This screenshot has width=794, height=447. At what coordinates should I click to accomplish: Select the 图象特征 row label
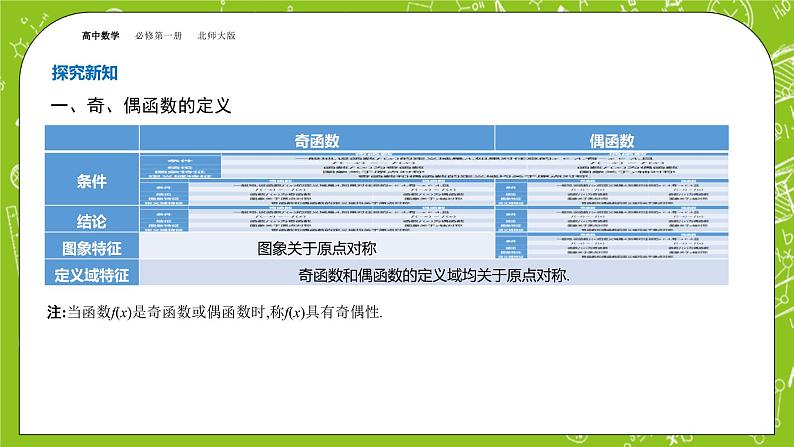(x=92, y=248)
